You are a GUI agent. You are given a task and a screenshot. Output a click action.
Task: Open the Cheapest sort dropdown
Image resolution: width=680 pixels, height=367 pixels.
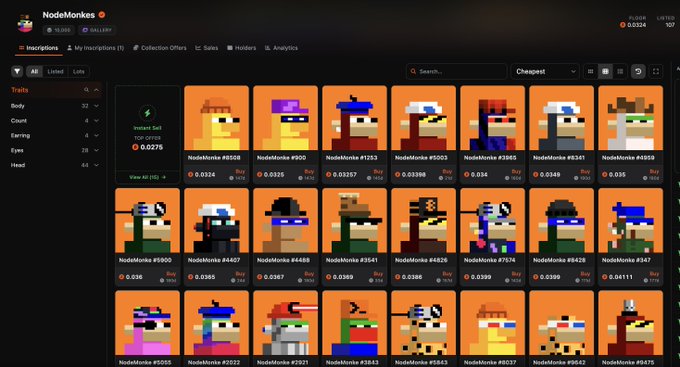tap(545, 71)
